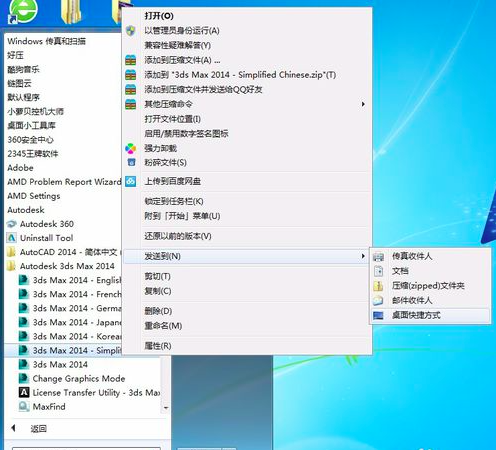Open 好压 in programs list

[15, 55]
